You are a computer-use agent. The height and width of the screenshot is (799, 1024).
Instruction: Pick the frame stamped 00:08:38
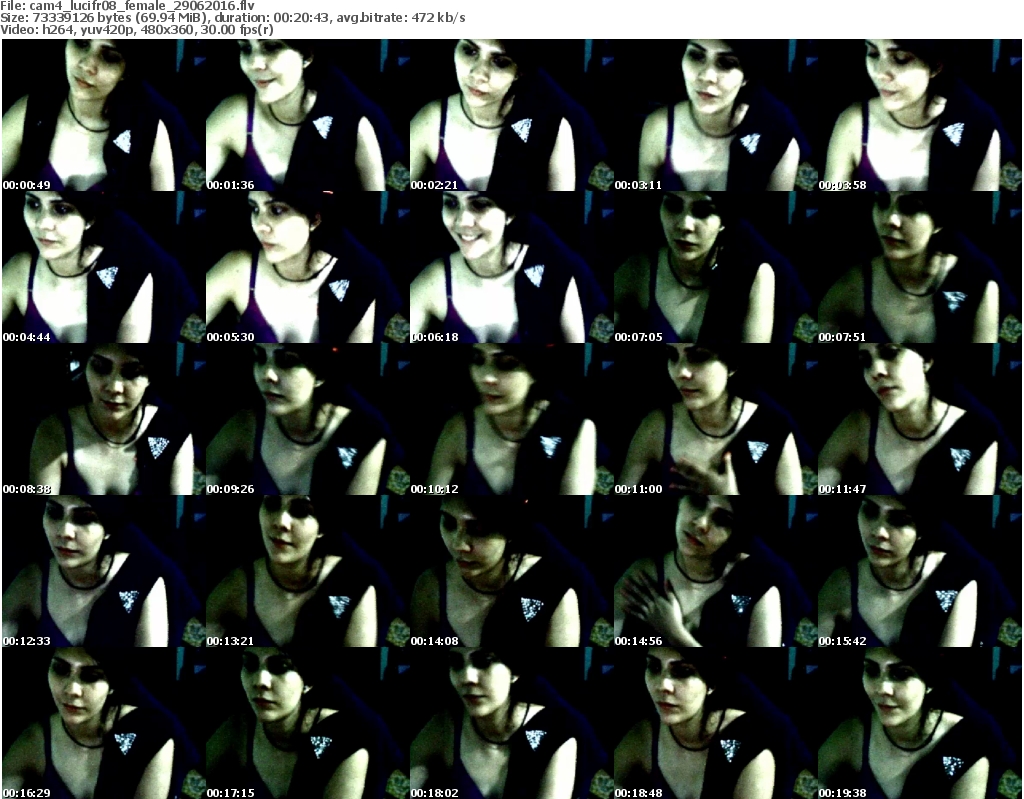pyautogui.click(x=104, y=419)
